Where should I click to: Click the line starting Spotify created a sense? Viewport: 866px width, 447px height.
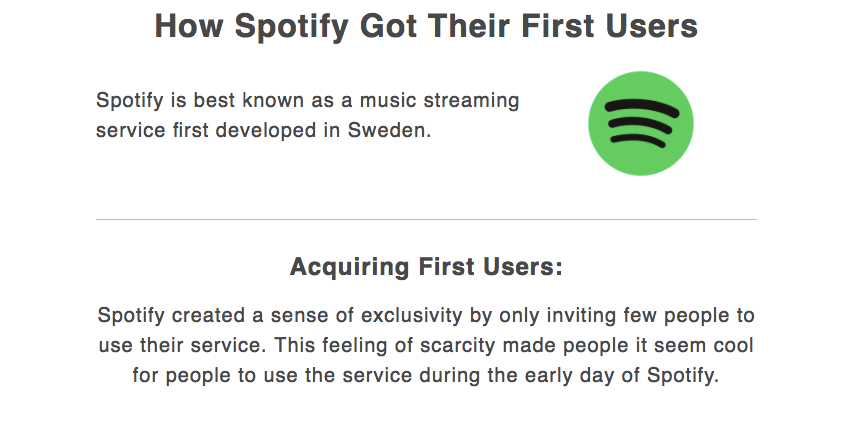pyautogui.click(x=426, y=315)
